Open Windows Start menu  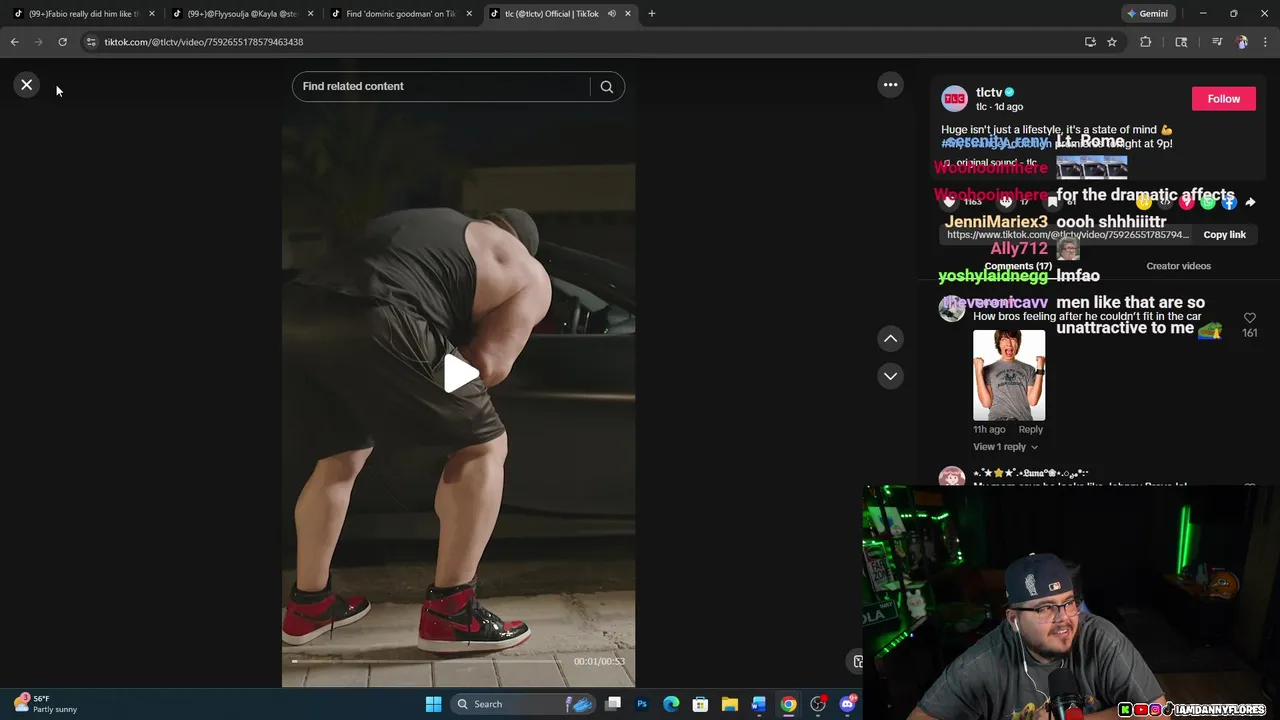(433, 704)
